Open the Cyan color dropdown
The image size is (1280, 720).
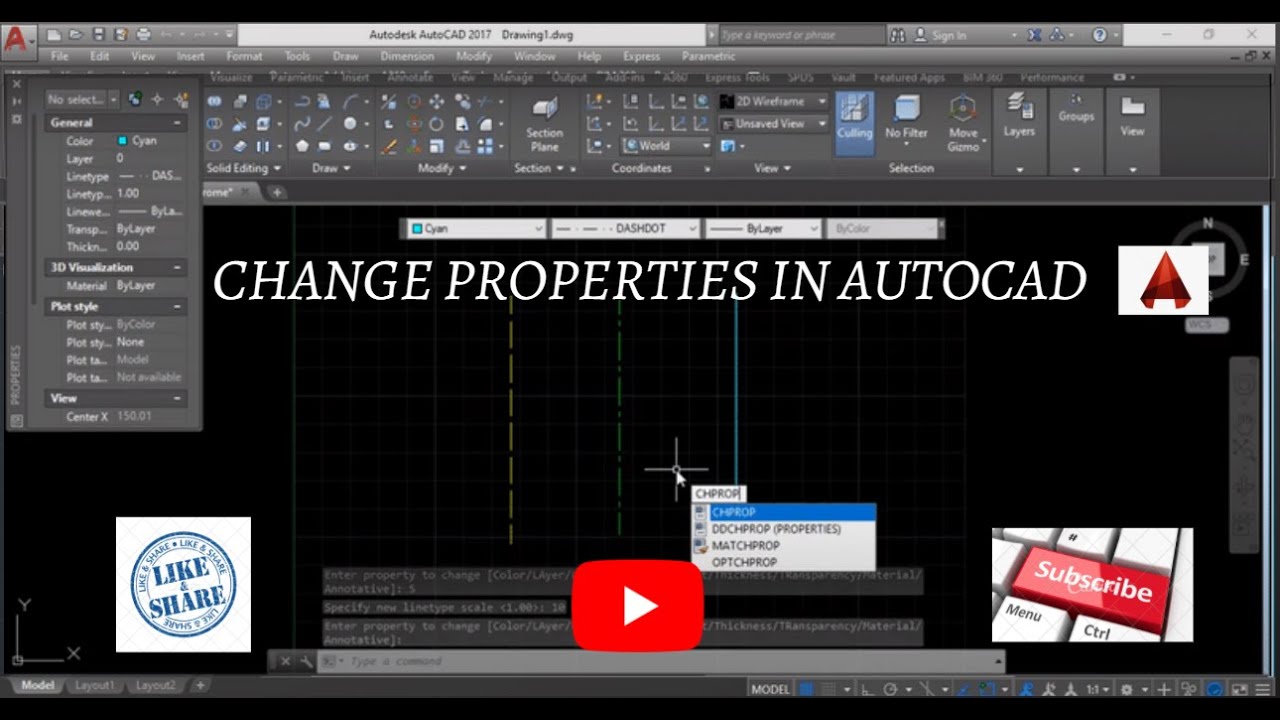[476, 229]
